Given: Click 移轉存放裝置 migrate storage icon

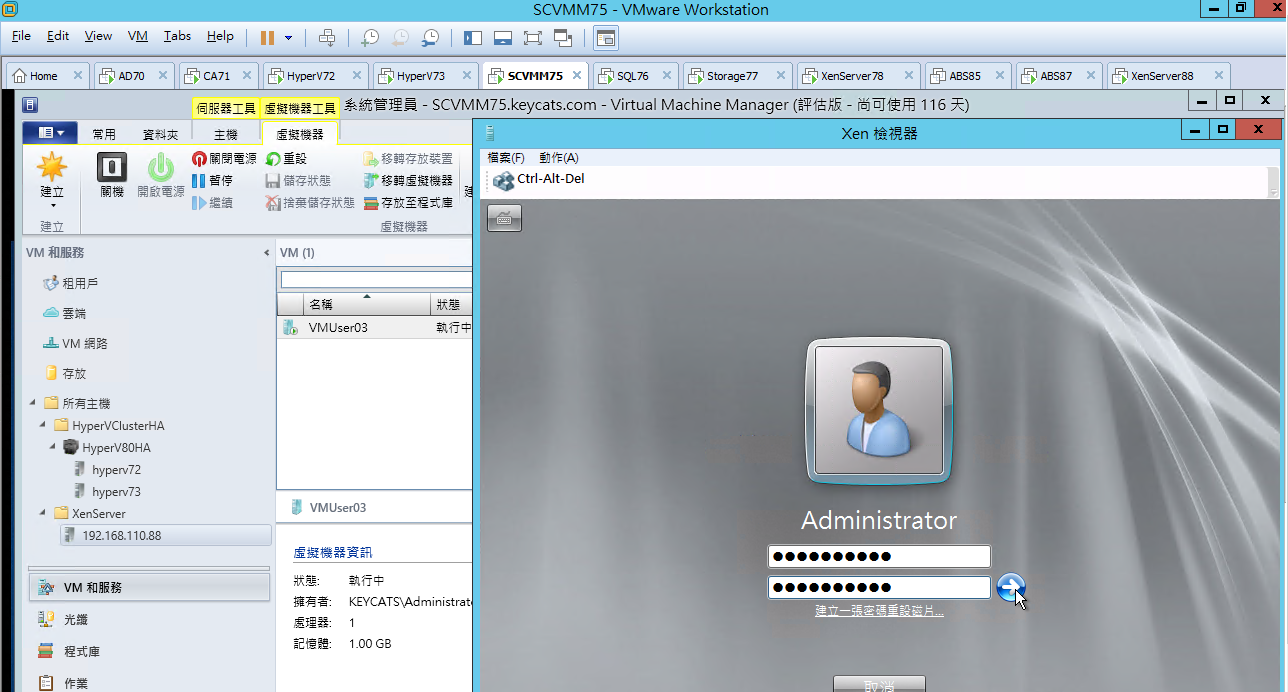Looking at the screenshot, I should pyautogui.click(x=371, y=159).
